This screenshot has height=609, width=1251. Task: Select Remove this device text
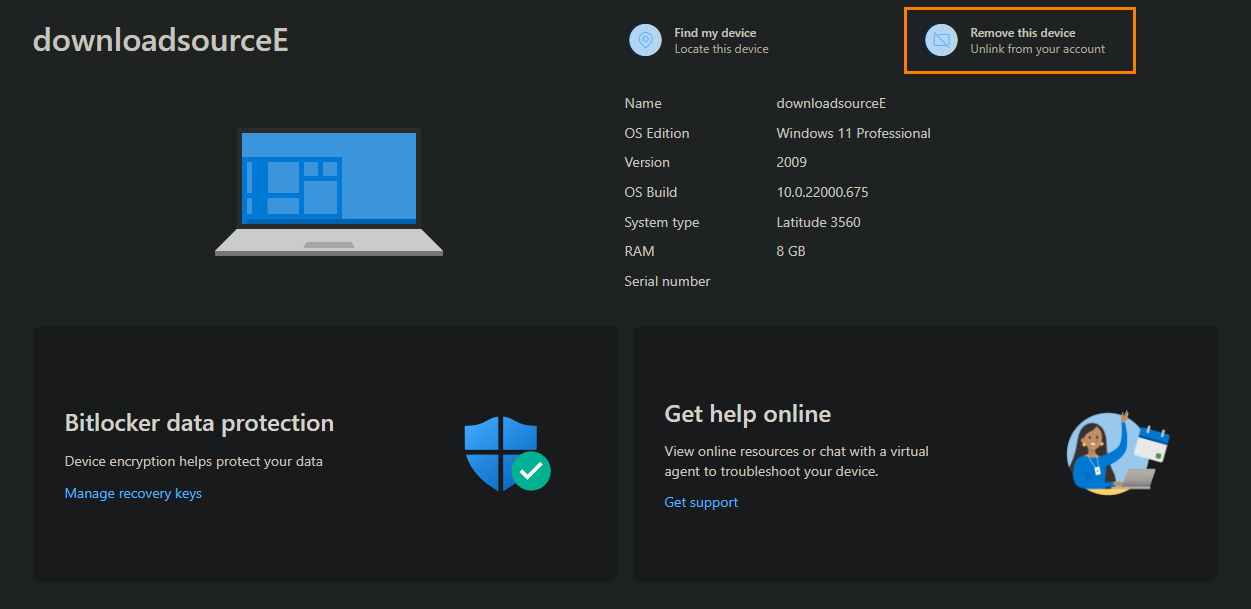1023,33
